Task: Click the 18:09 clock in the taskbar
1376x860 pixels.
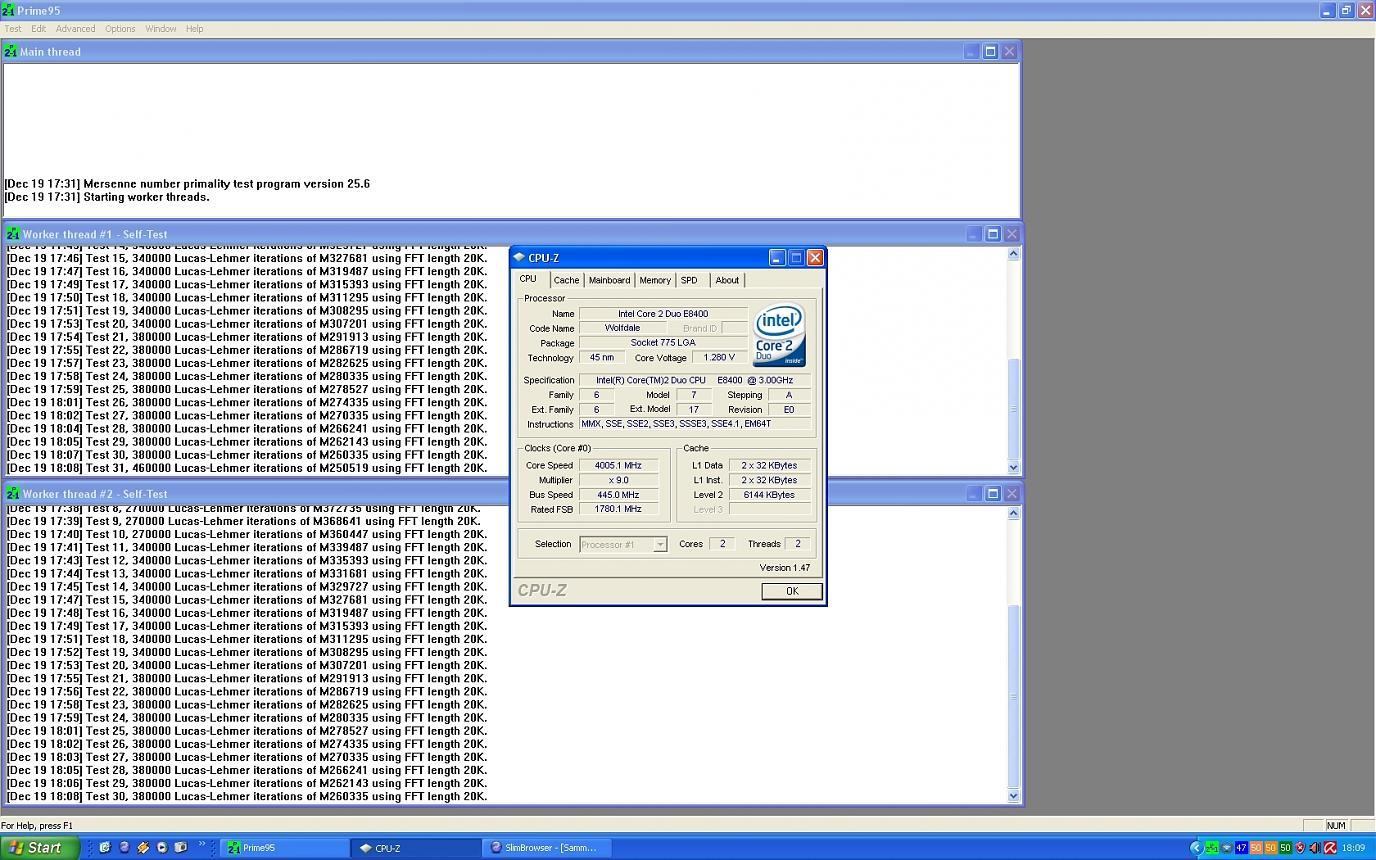Action: coord(1354,848)
